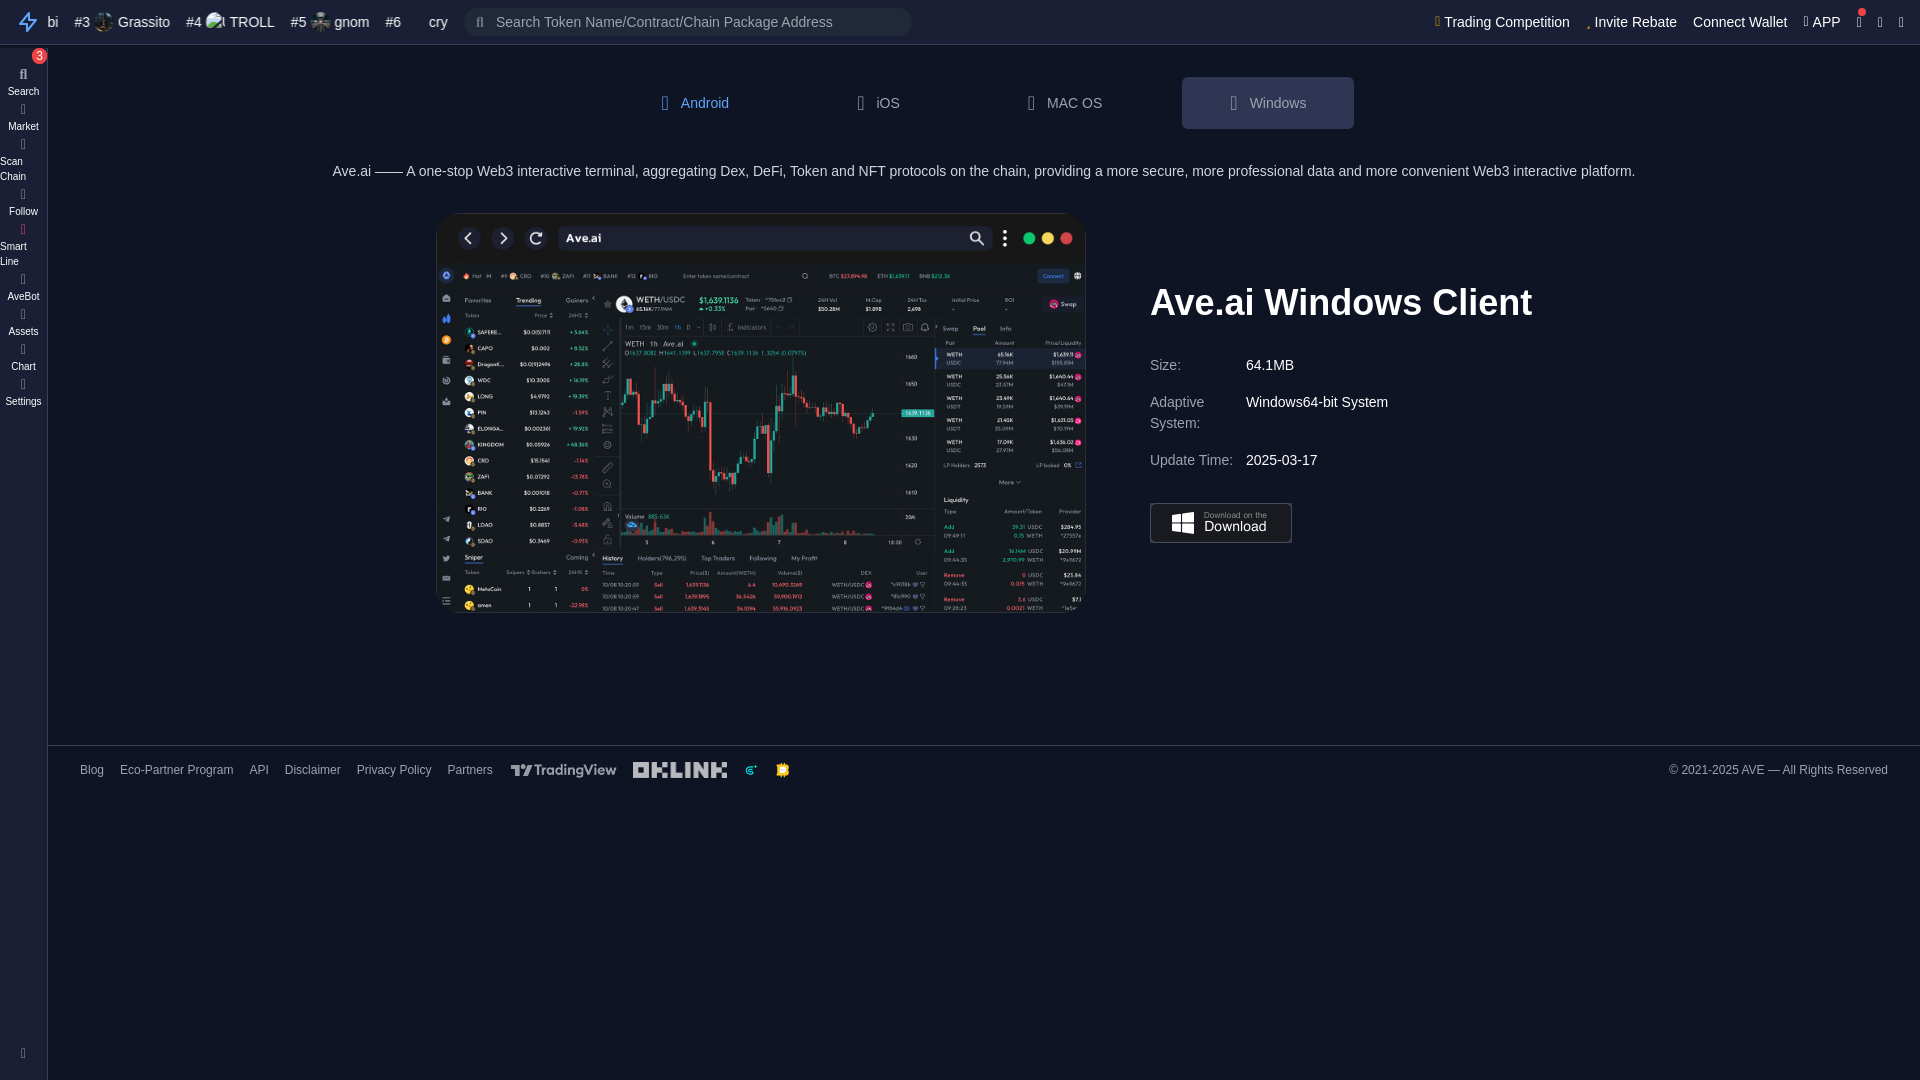
Task: Click the icon with the red notification dot
Action: click(x=1859, y=22)
